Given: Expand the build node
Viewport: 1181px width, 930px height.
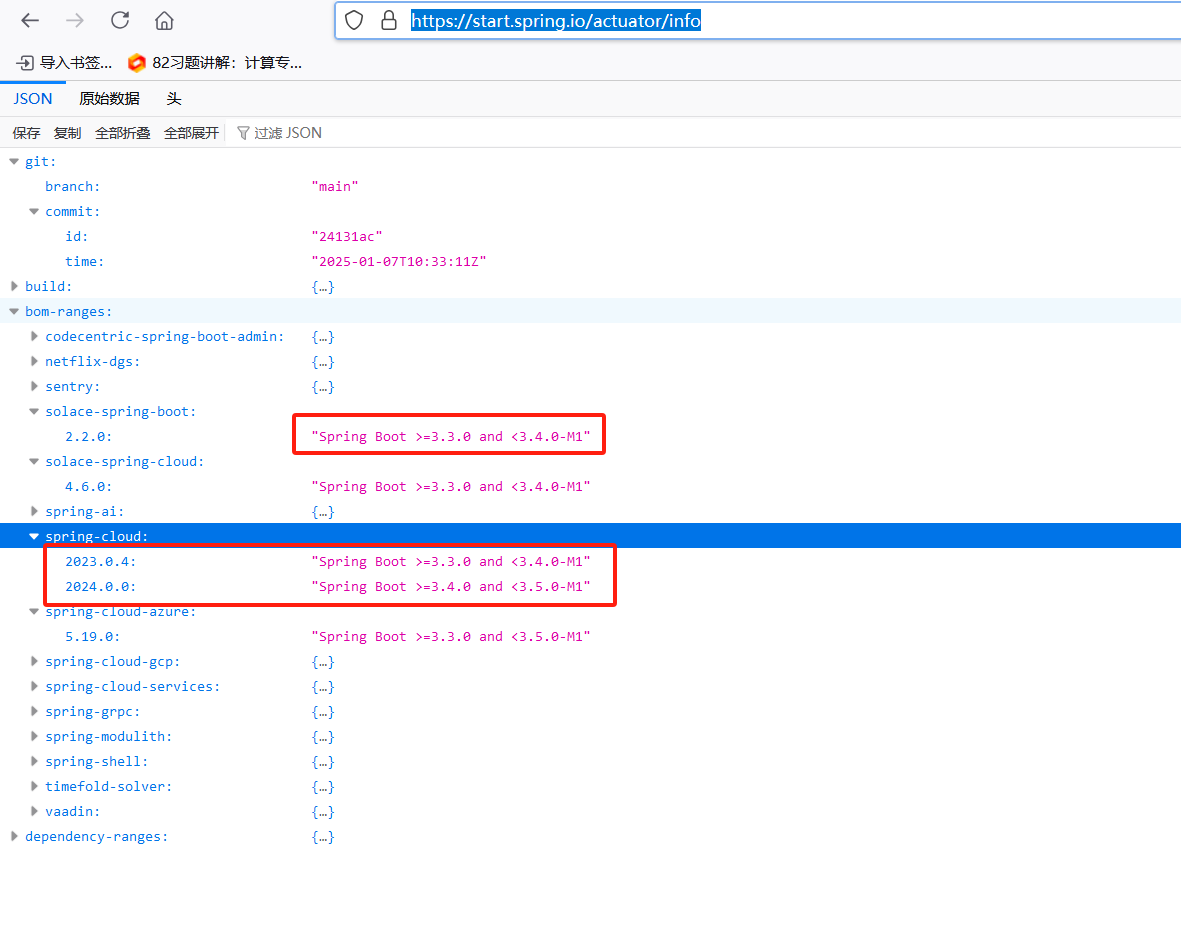Looking at the screenshot, I should [x=14, y=286].
